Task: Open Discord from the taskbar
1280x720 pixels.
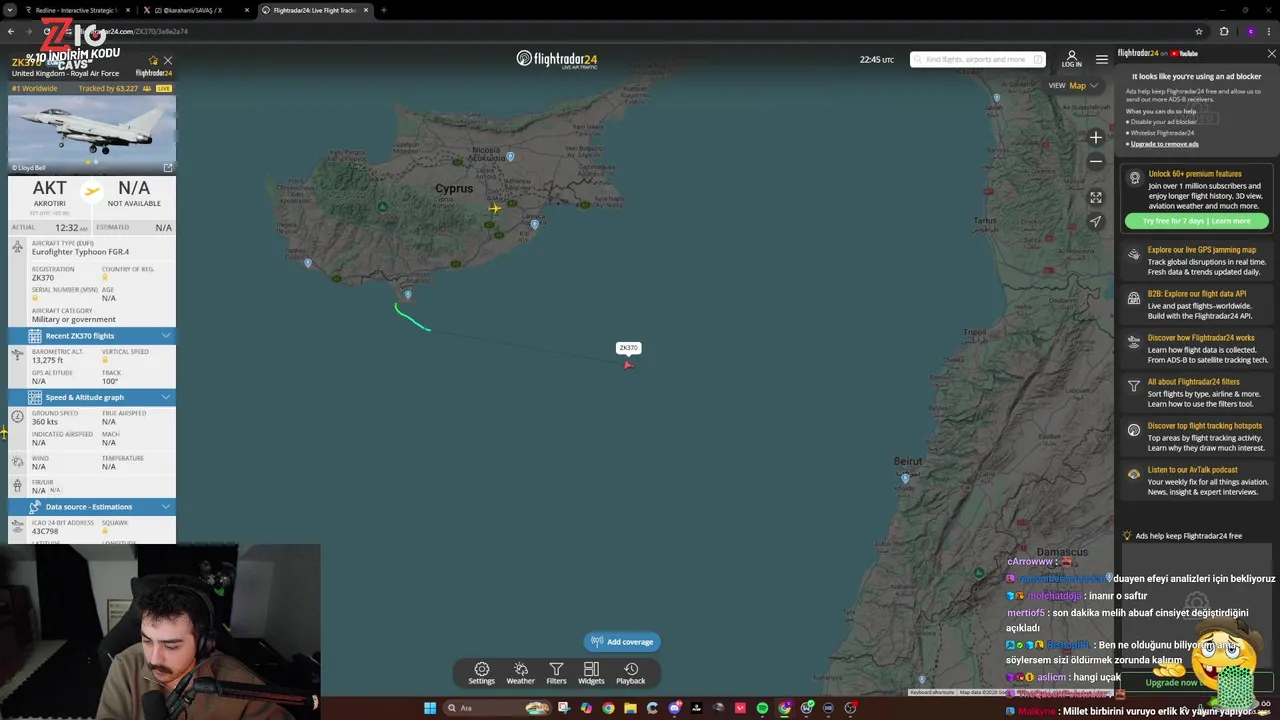Action: [675, 708]
